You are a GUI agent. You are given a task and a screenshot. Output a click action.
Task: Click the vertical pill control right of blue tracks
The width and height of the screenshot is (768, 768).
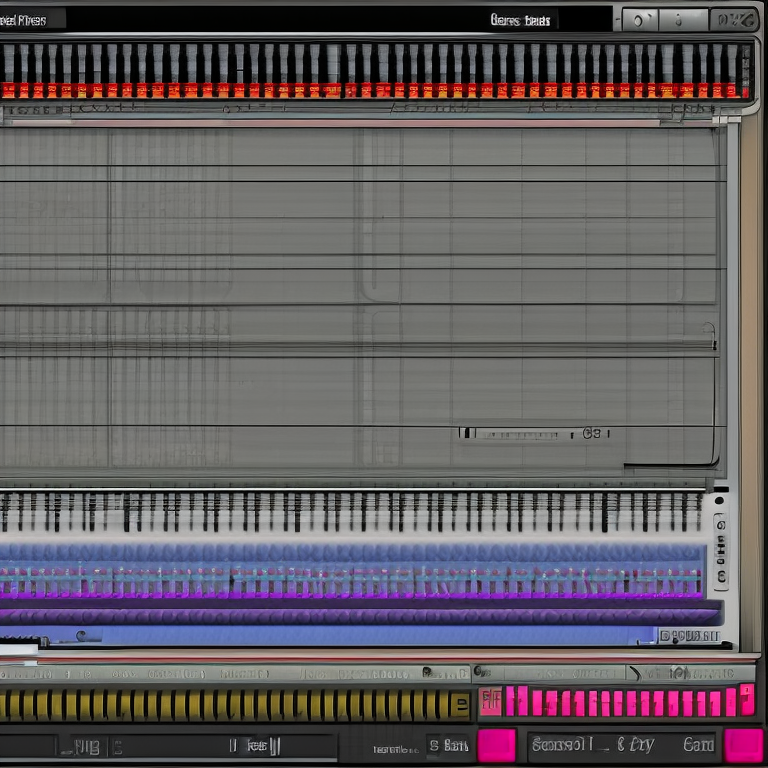720,551
